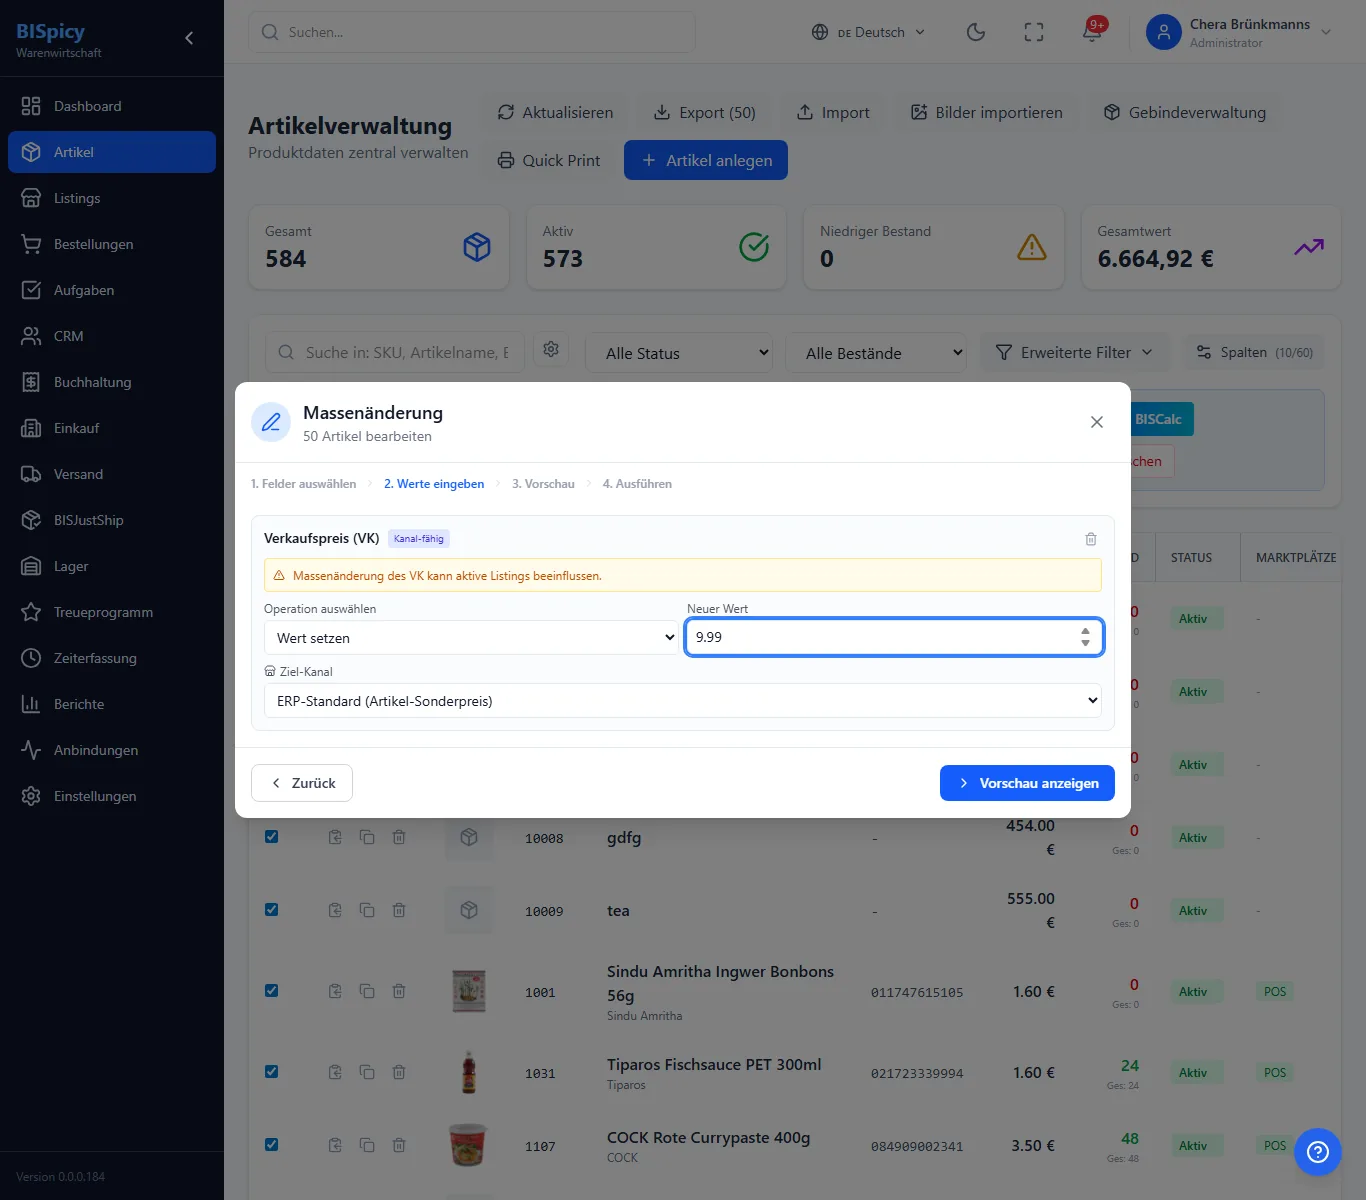Delete the Verkaufspreis field via trash icon
The width and height of the screenshot is (1366, 1200).
[x=1091, y=539]
